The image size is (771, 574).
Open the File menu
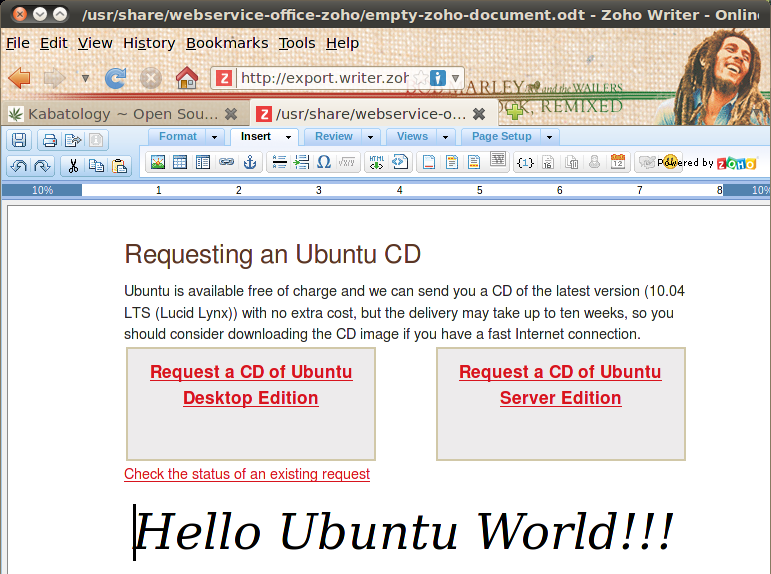coord(18,43)
